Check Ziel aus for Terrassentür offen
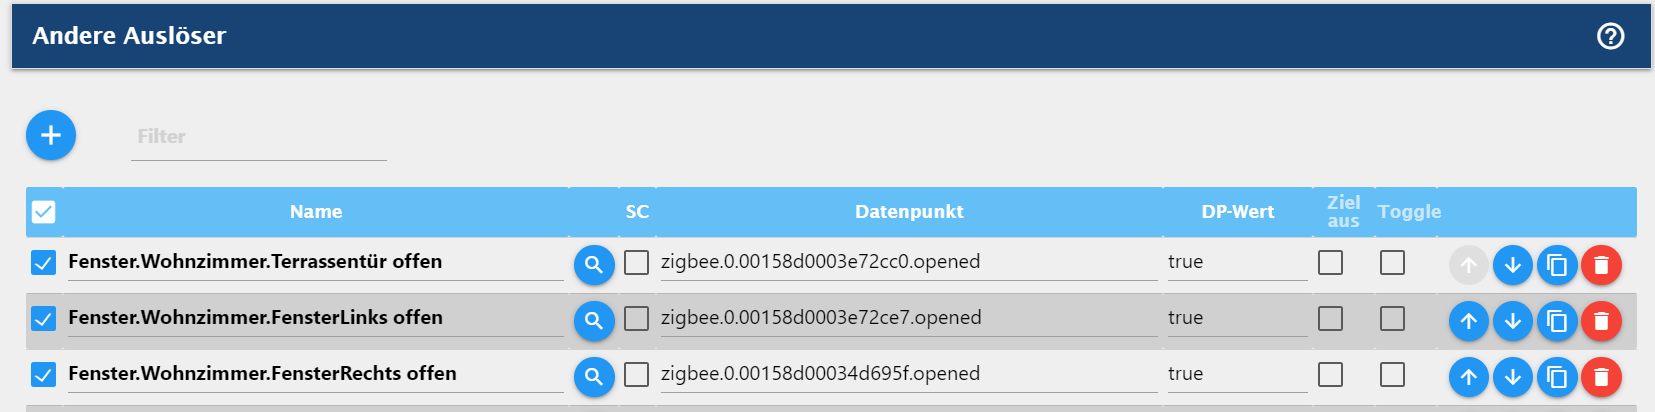 coord(1330,262)
